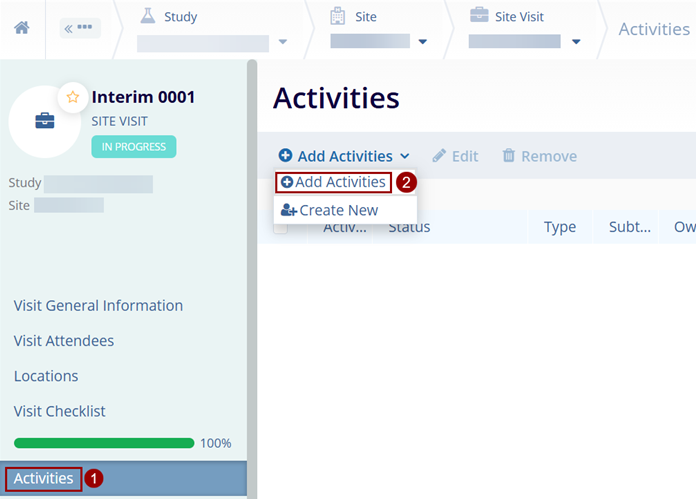This screenshot has width=696, height=499.
Task: Click the Home icon in breadcrumb
Action: click(21, 28)
